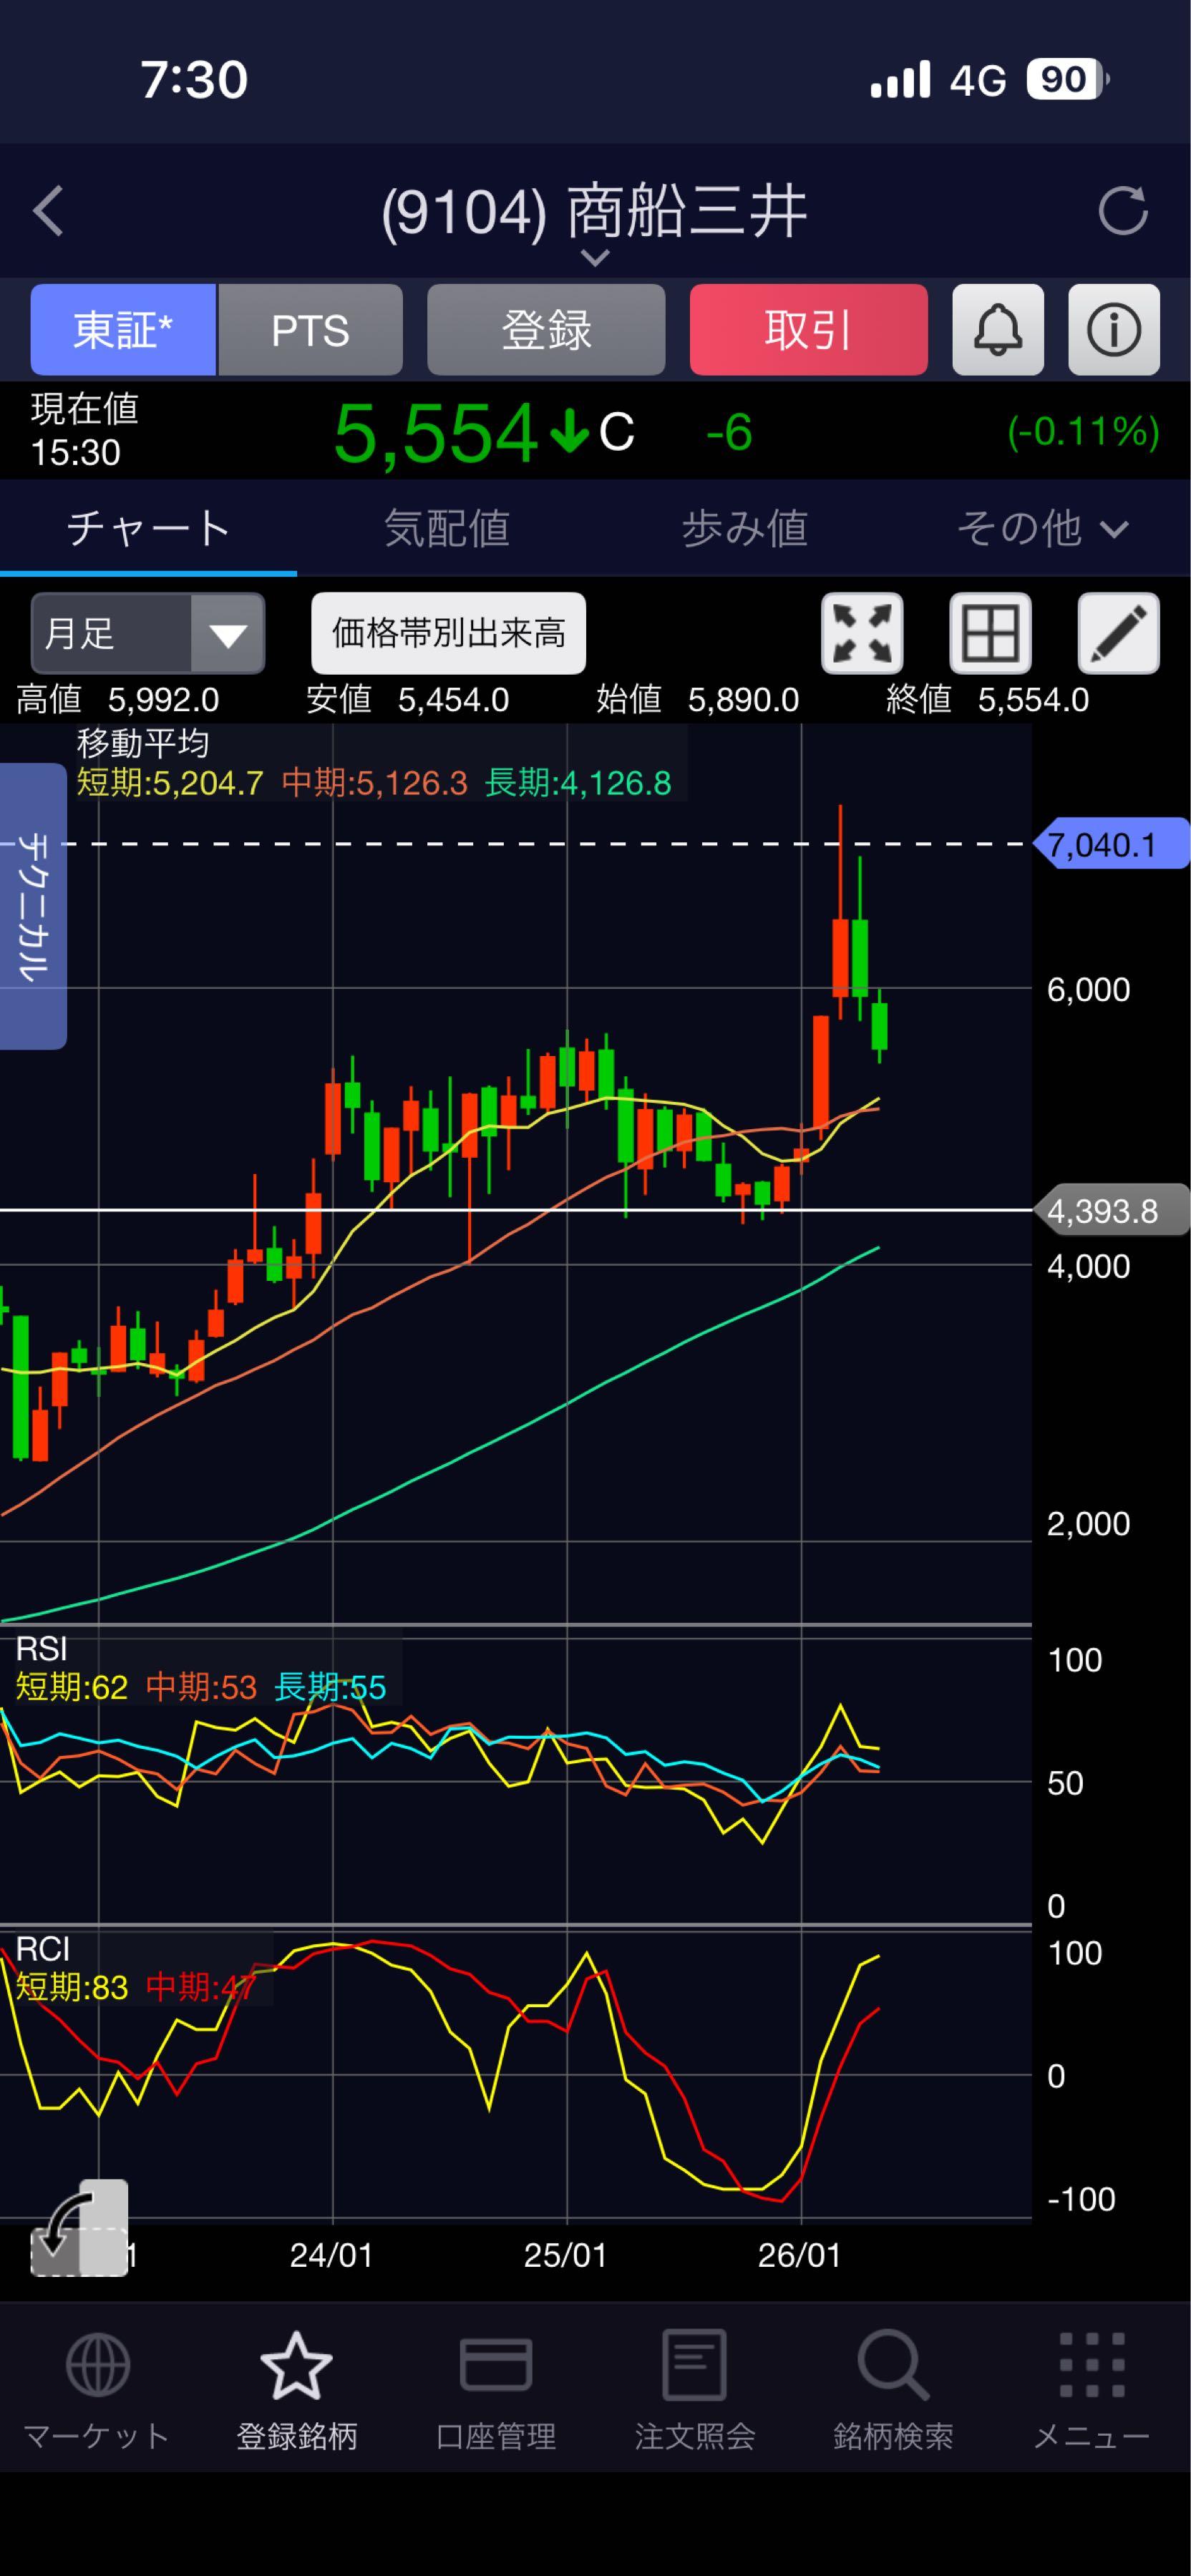The image size is (1191, 2576).
Task: Tap the (-0.11%) change percentage
Action: [x=1083, y=432]
